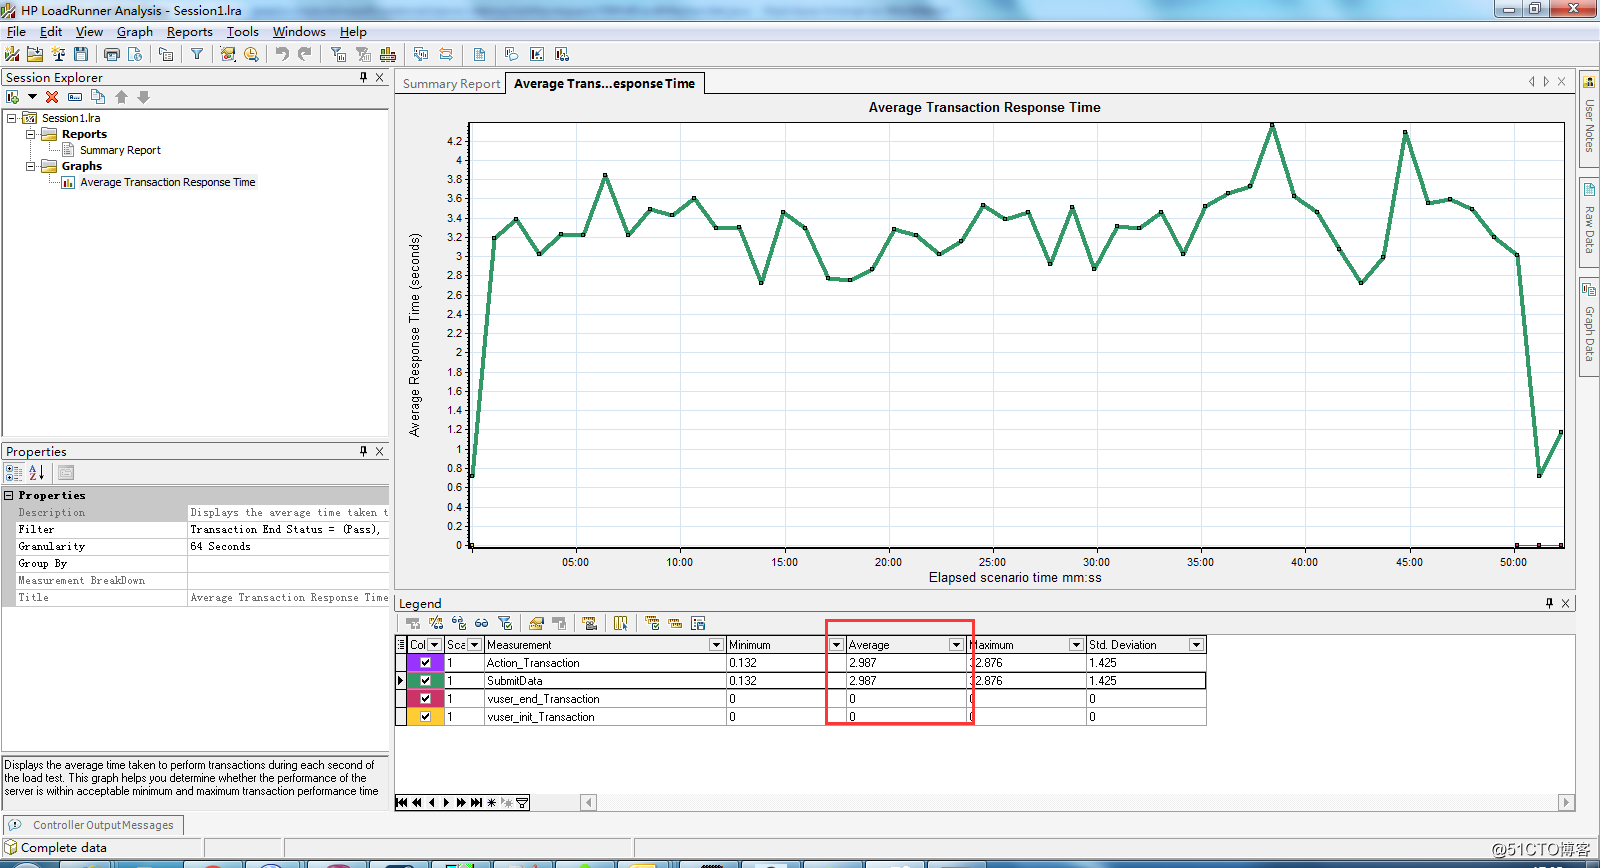Viewport: 1600px width, 868px height.
Task: Click the Filter property value field
Action: pyautogui.click(x=287, y=529)
